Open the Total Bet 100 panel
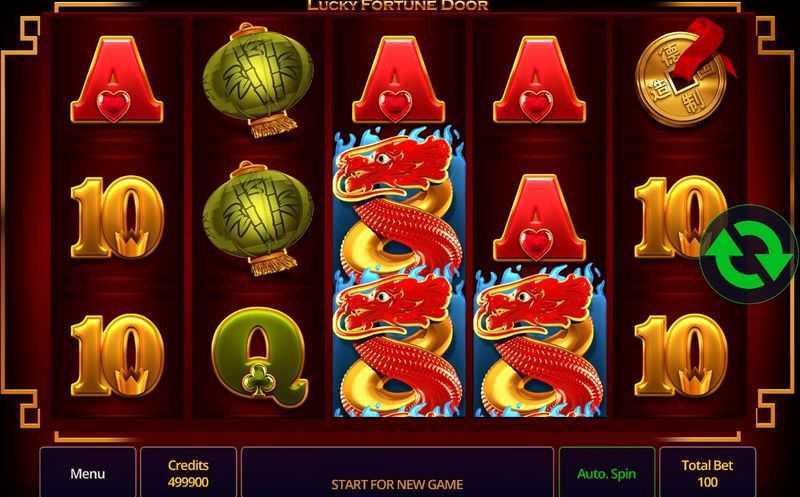This screenshot has width=800, height=497. (x=707, y=473)
